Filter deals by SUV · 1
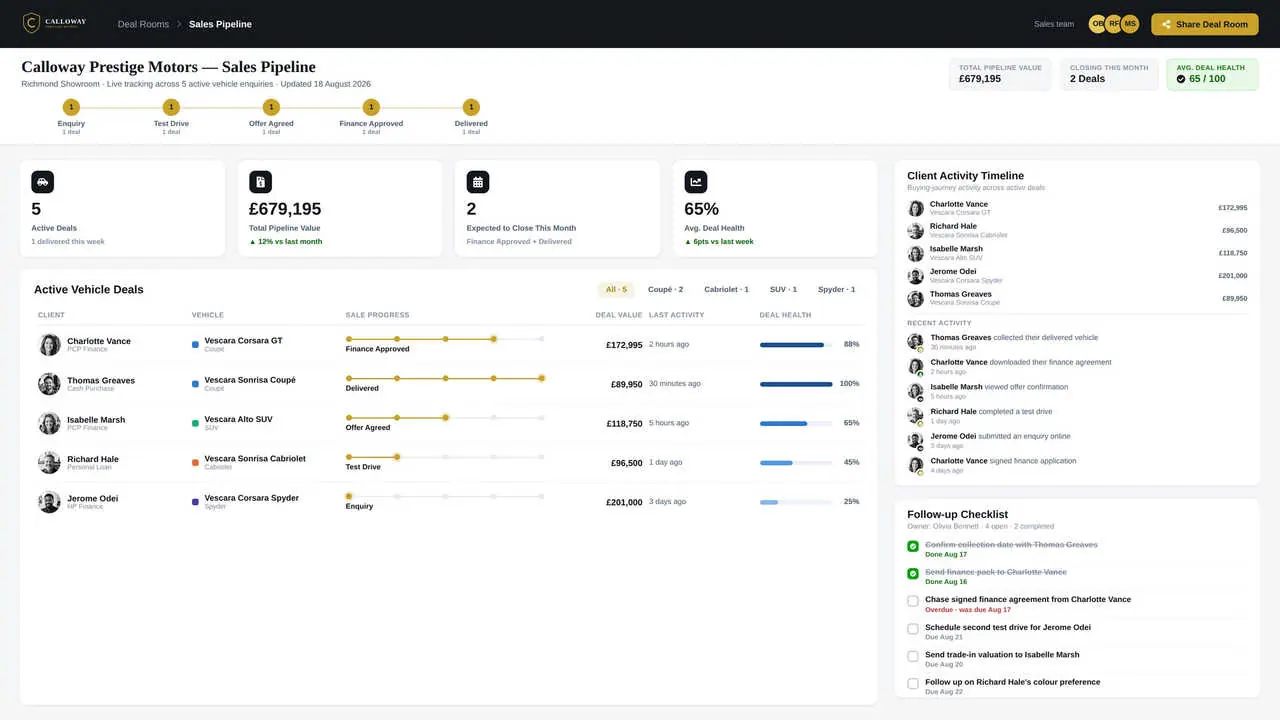Image resolution: width=1280 pixels, height=720 pixels. (x=783, y=290)
